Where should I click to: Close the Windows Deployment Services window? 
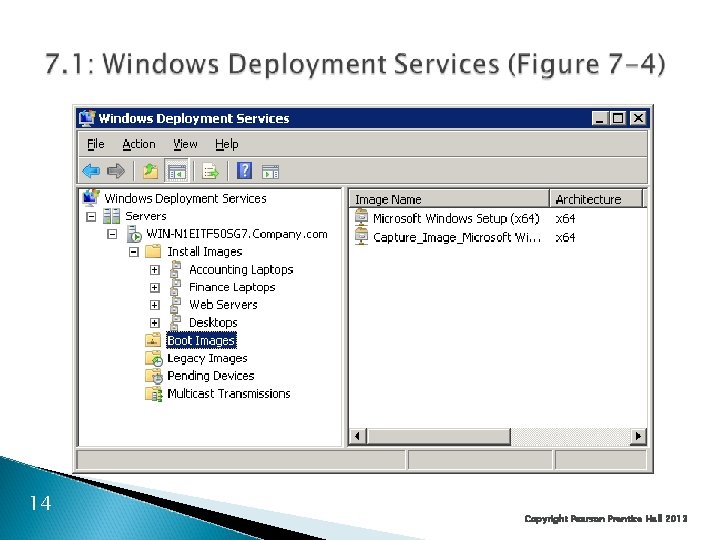[x=638, y=118]
